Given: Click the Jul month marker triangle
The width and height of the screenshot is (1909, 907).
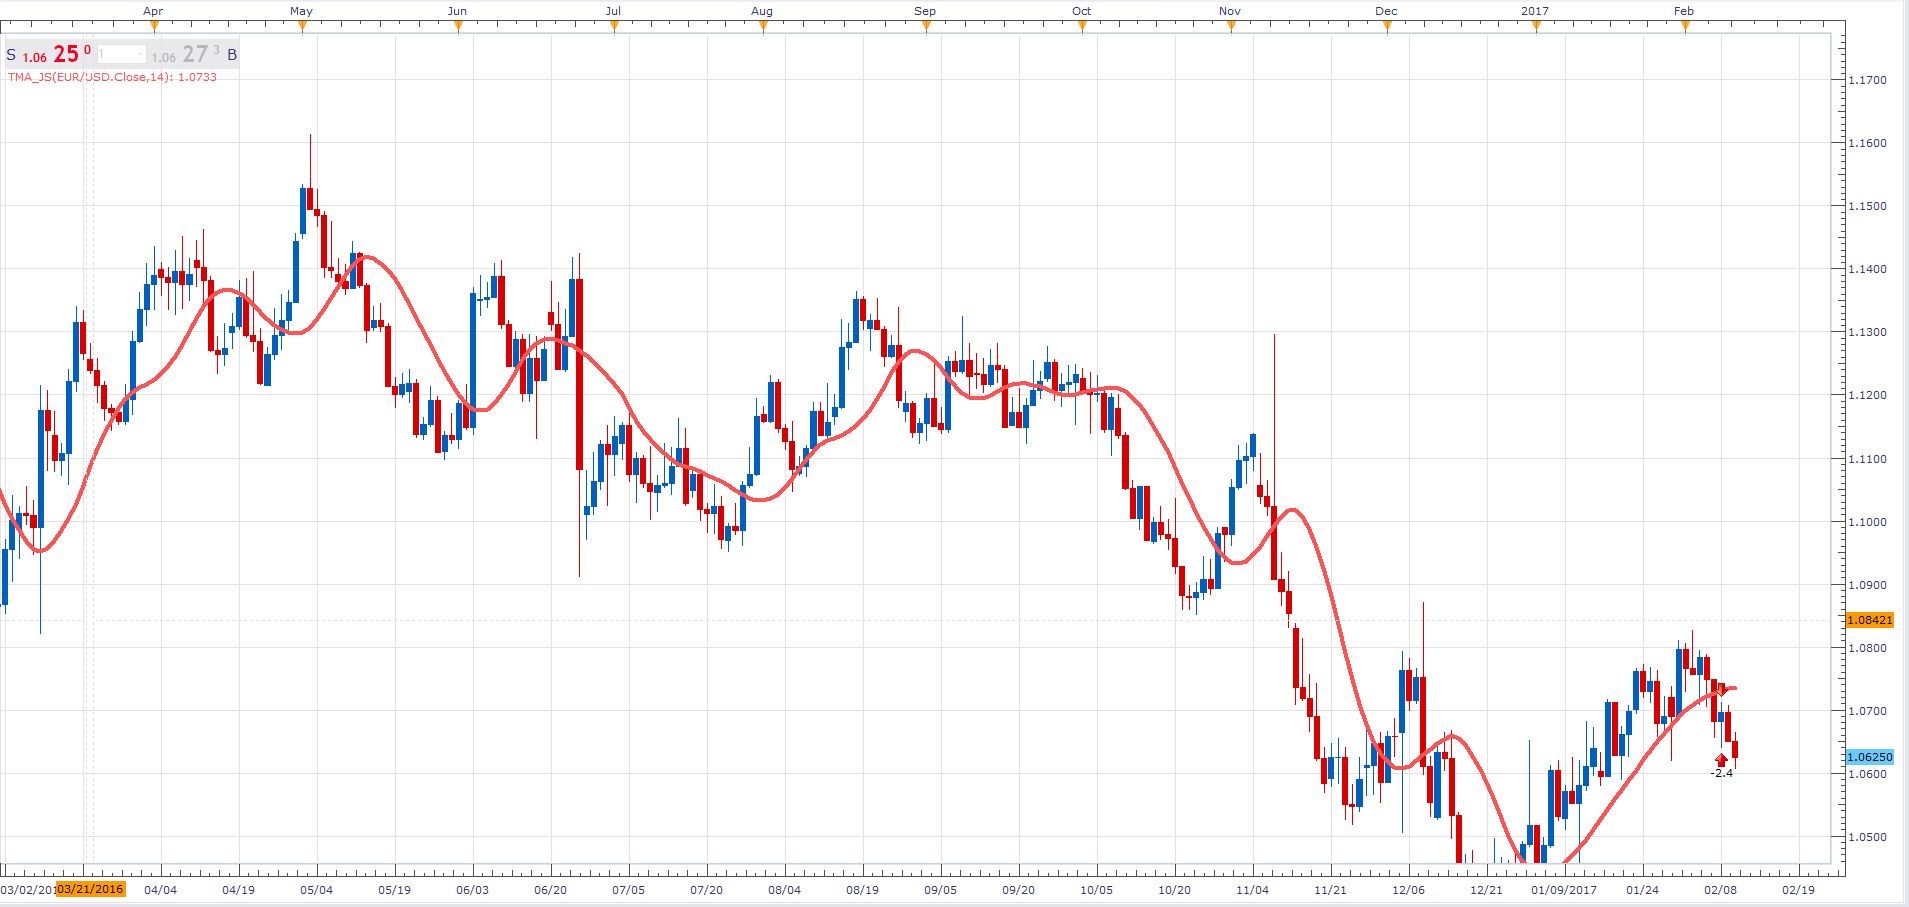Looking at the screenshot, I should pyautogui.click(x=614, y=27).
